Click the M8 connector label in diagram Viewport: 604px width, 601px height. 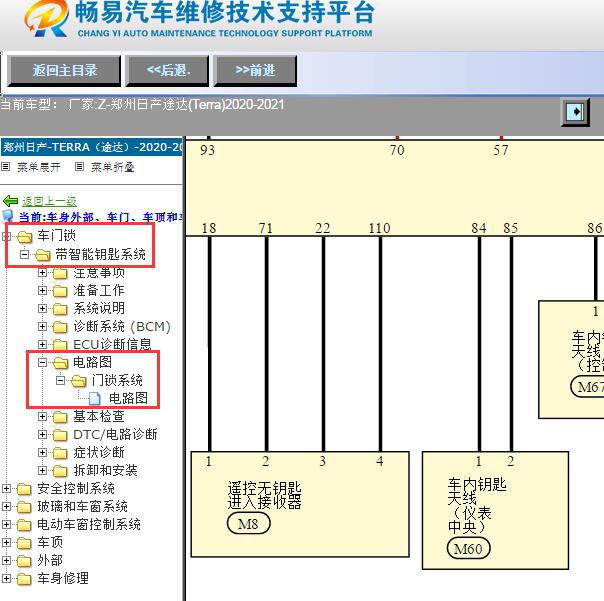point(248,524)
